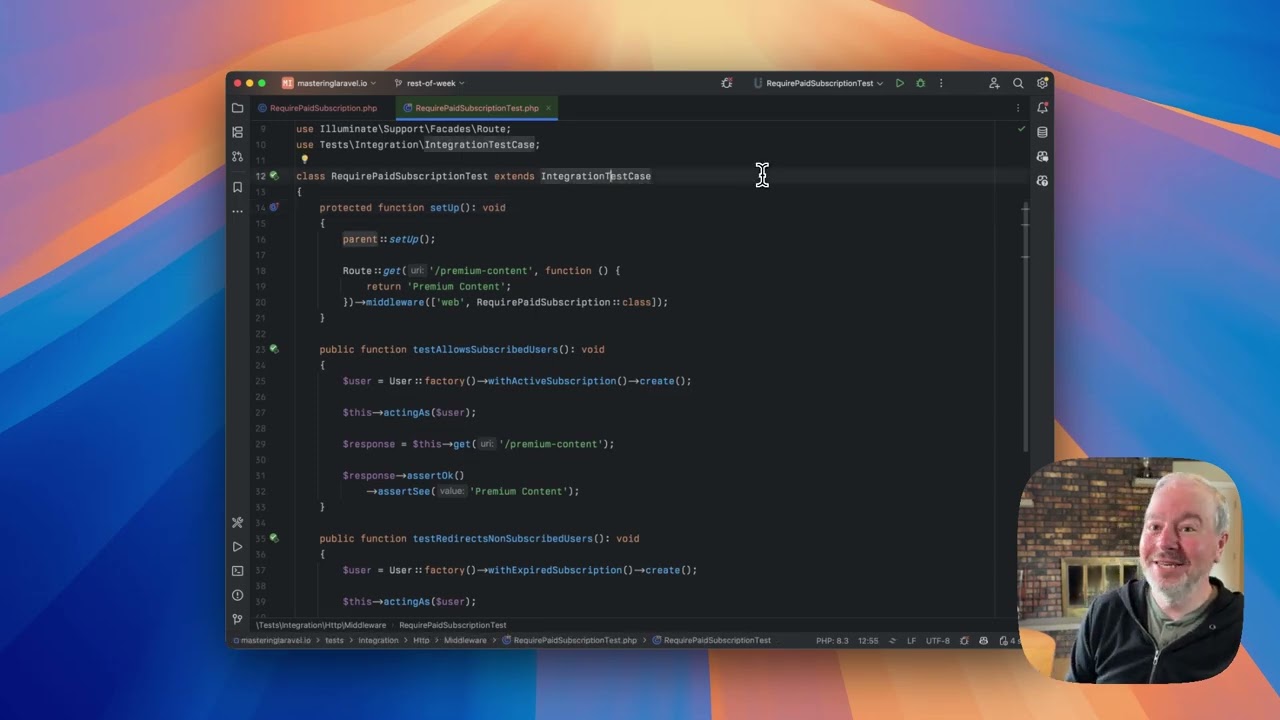1280x720 pixels.
Task: Open the Database tool window
Action: (1042, 132)
